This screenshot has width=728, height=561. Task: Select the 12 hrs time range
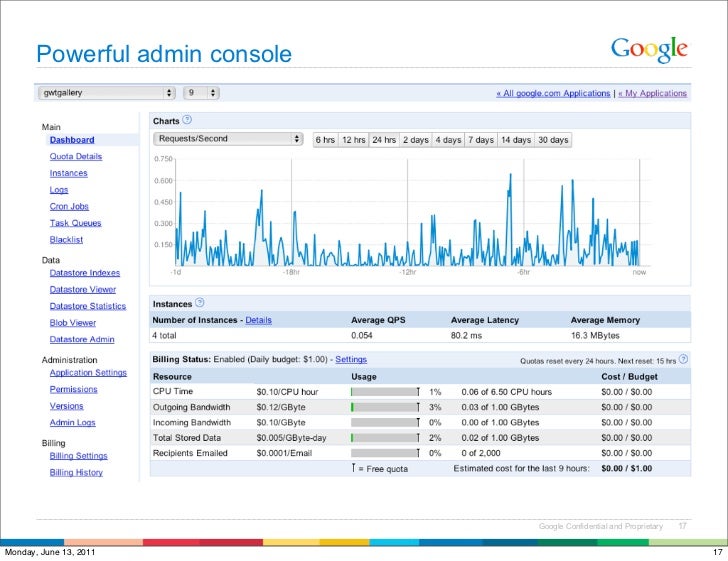(353, 140)
